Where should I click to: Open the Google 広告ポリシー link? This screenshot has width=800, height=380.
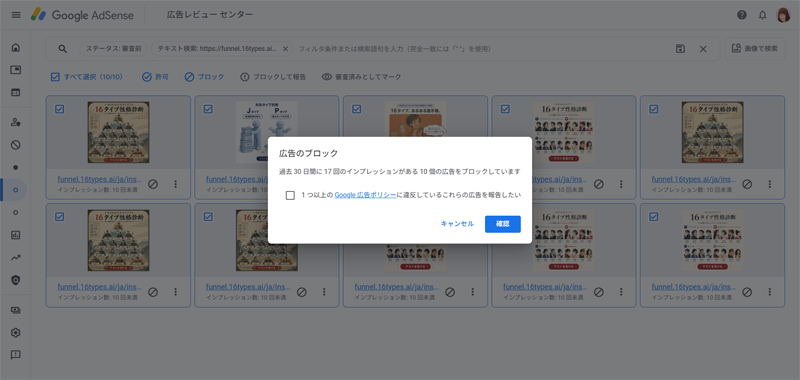(x=365, y=195)
